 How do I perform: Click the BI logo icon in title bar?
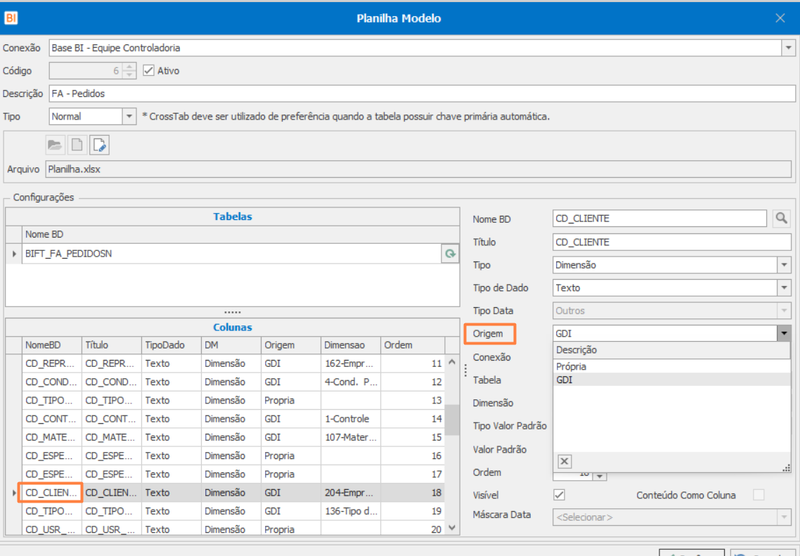(x=11, y=18)
